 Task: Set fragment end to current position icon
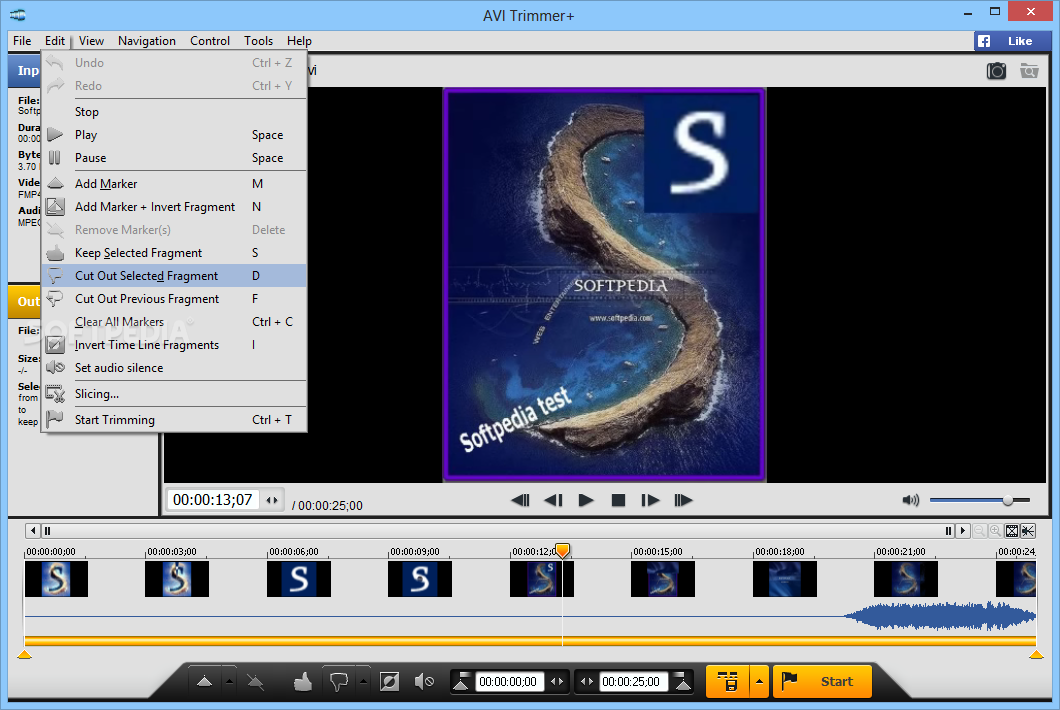[683, 682]
